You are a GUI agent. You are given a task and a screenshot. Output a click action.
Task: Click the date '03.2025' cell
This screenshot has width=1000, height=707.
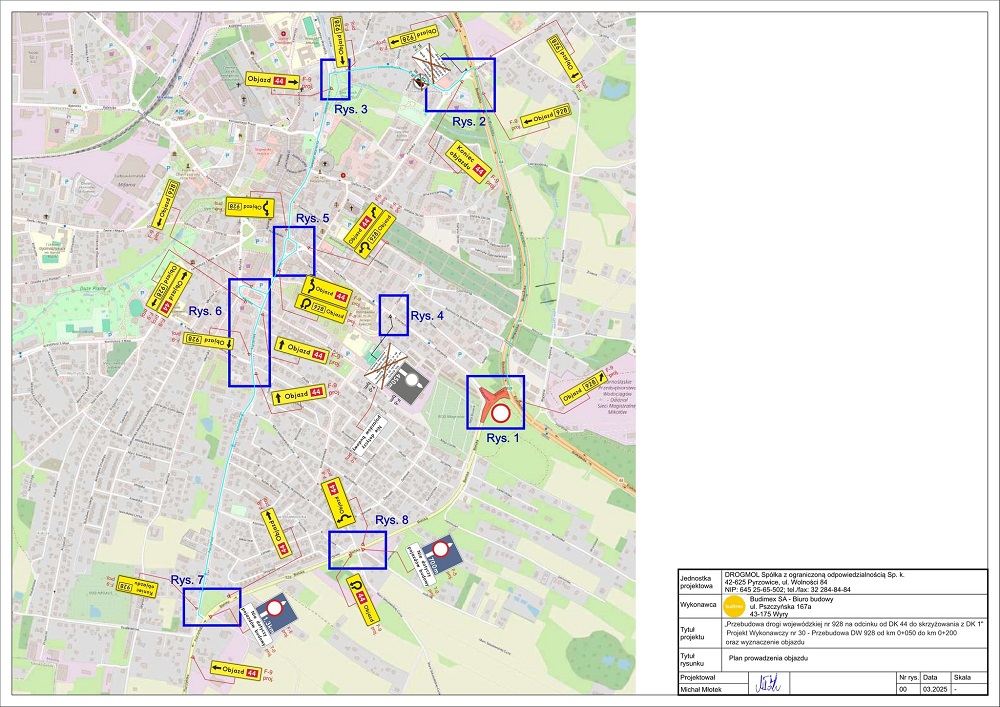[937, 688]
